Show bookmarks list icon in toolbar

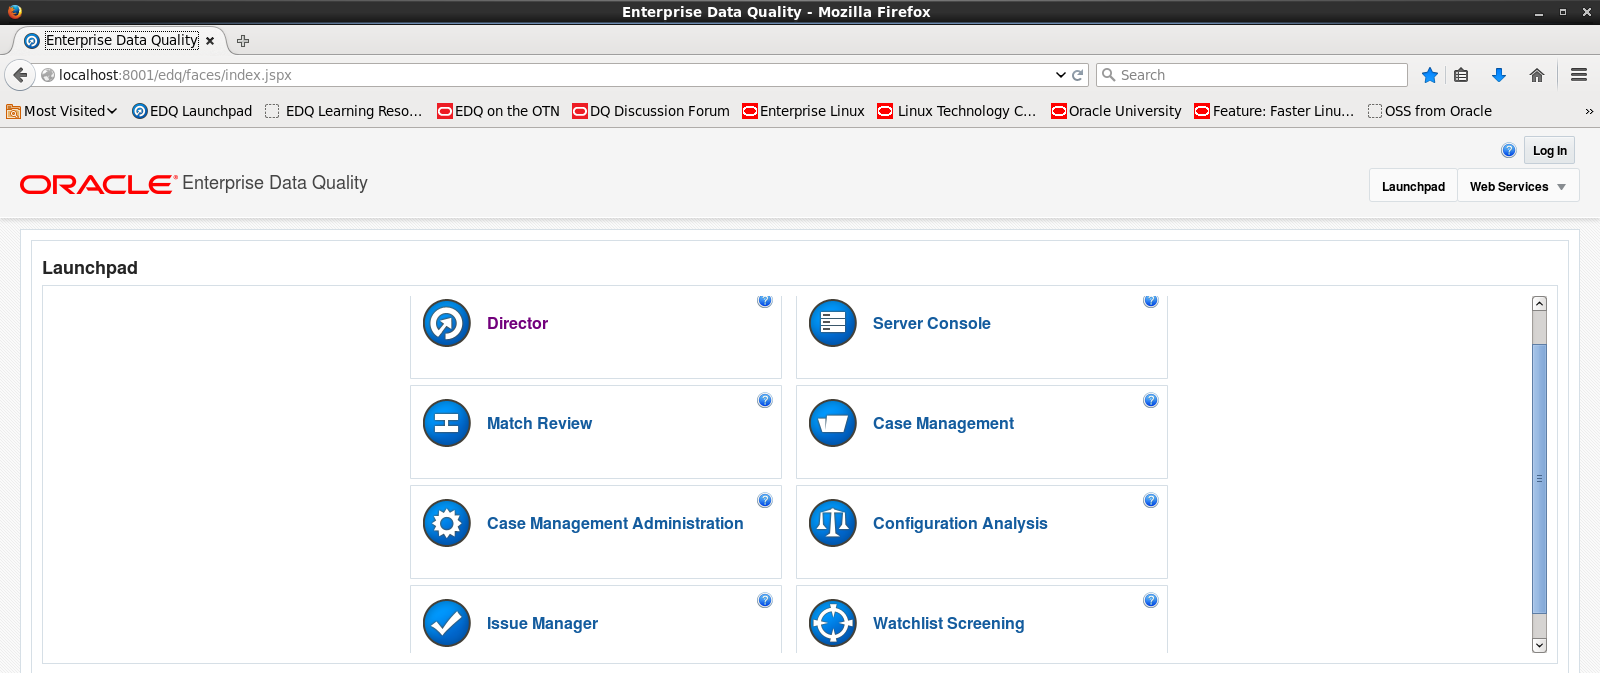[x=1461, y=75]
